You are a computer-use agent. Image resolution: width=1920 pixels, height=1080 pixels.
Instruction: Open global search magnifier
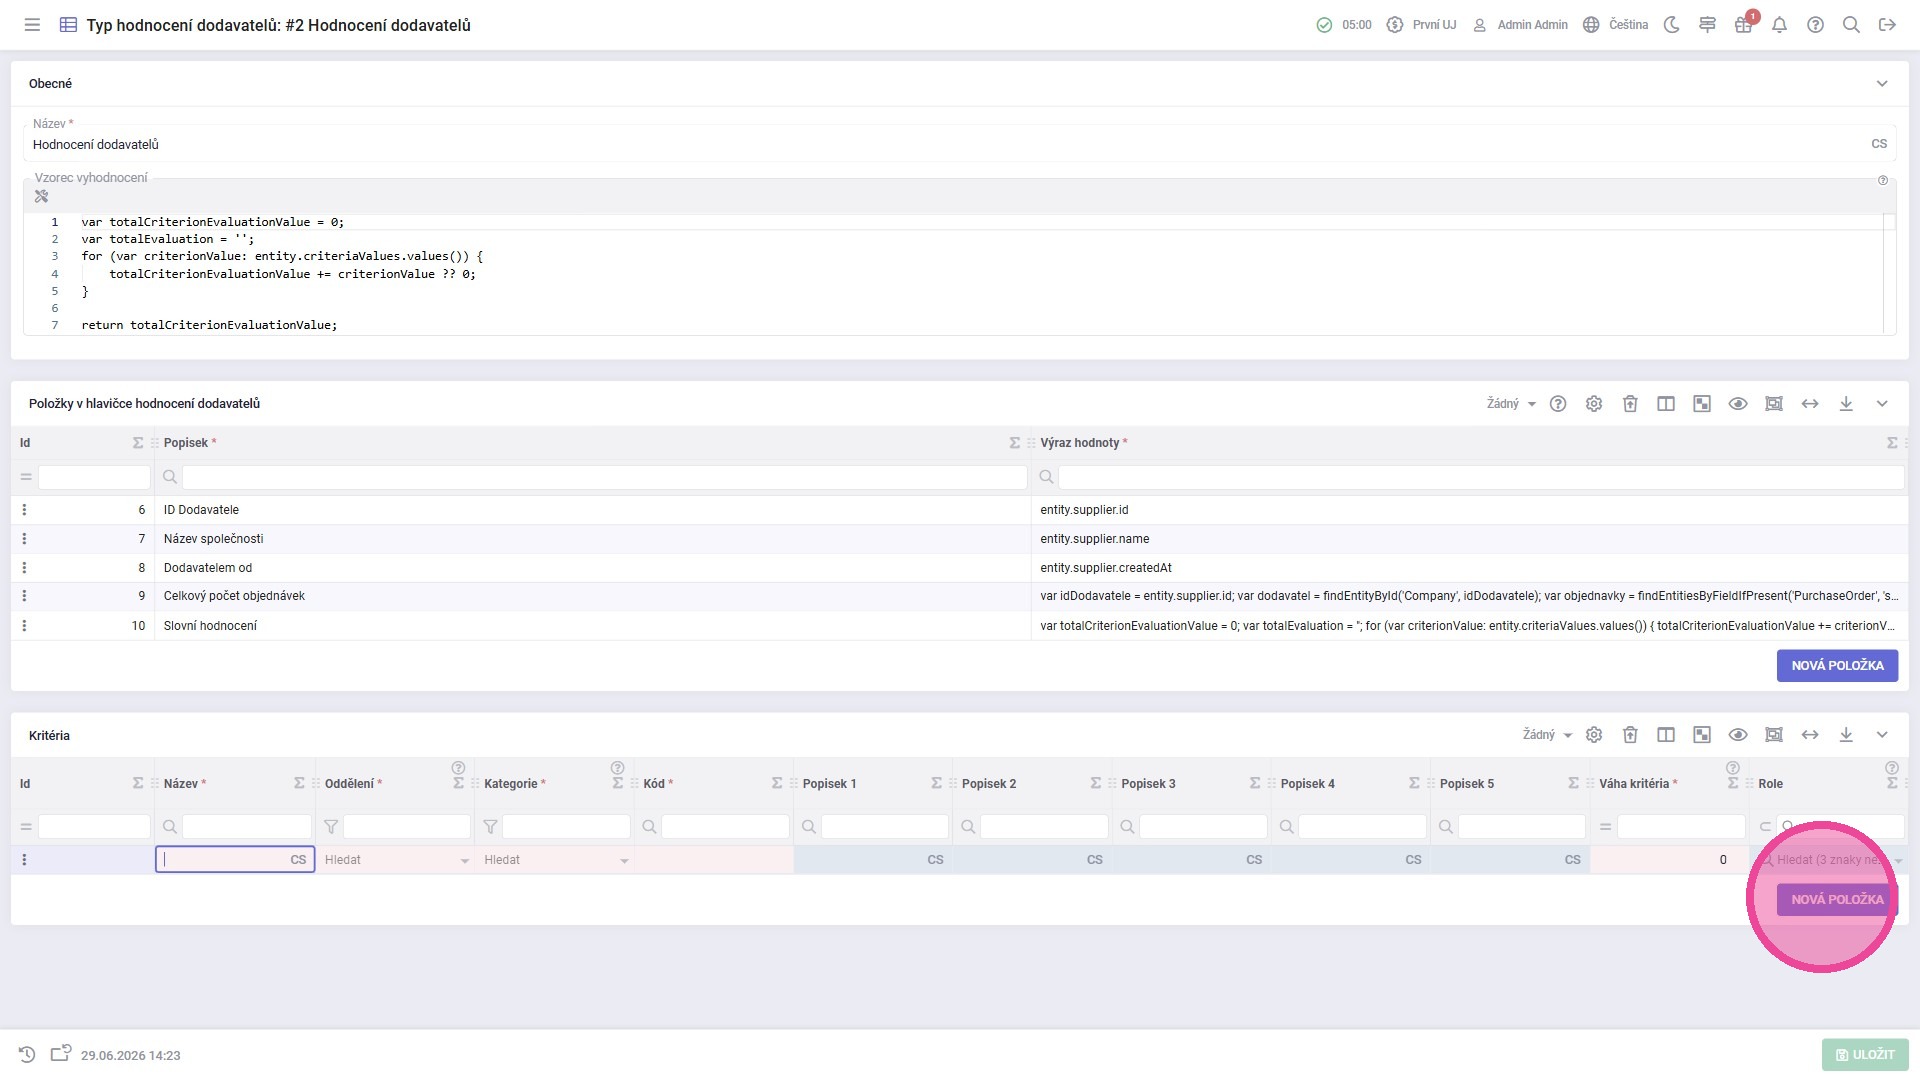tap(1851, 25)
